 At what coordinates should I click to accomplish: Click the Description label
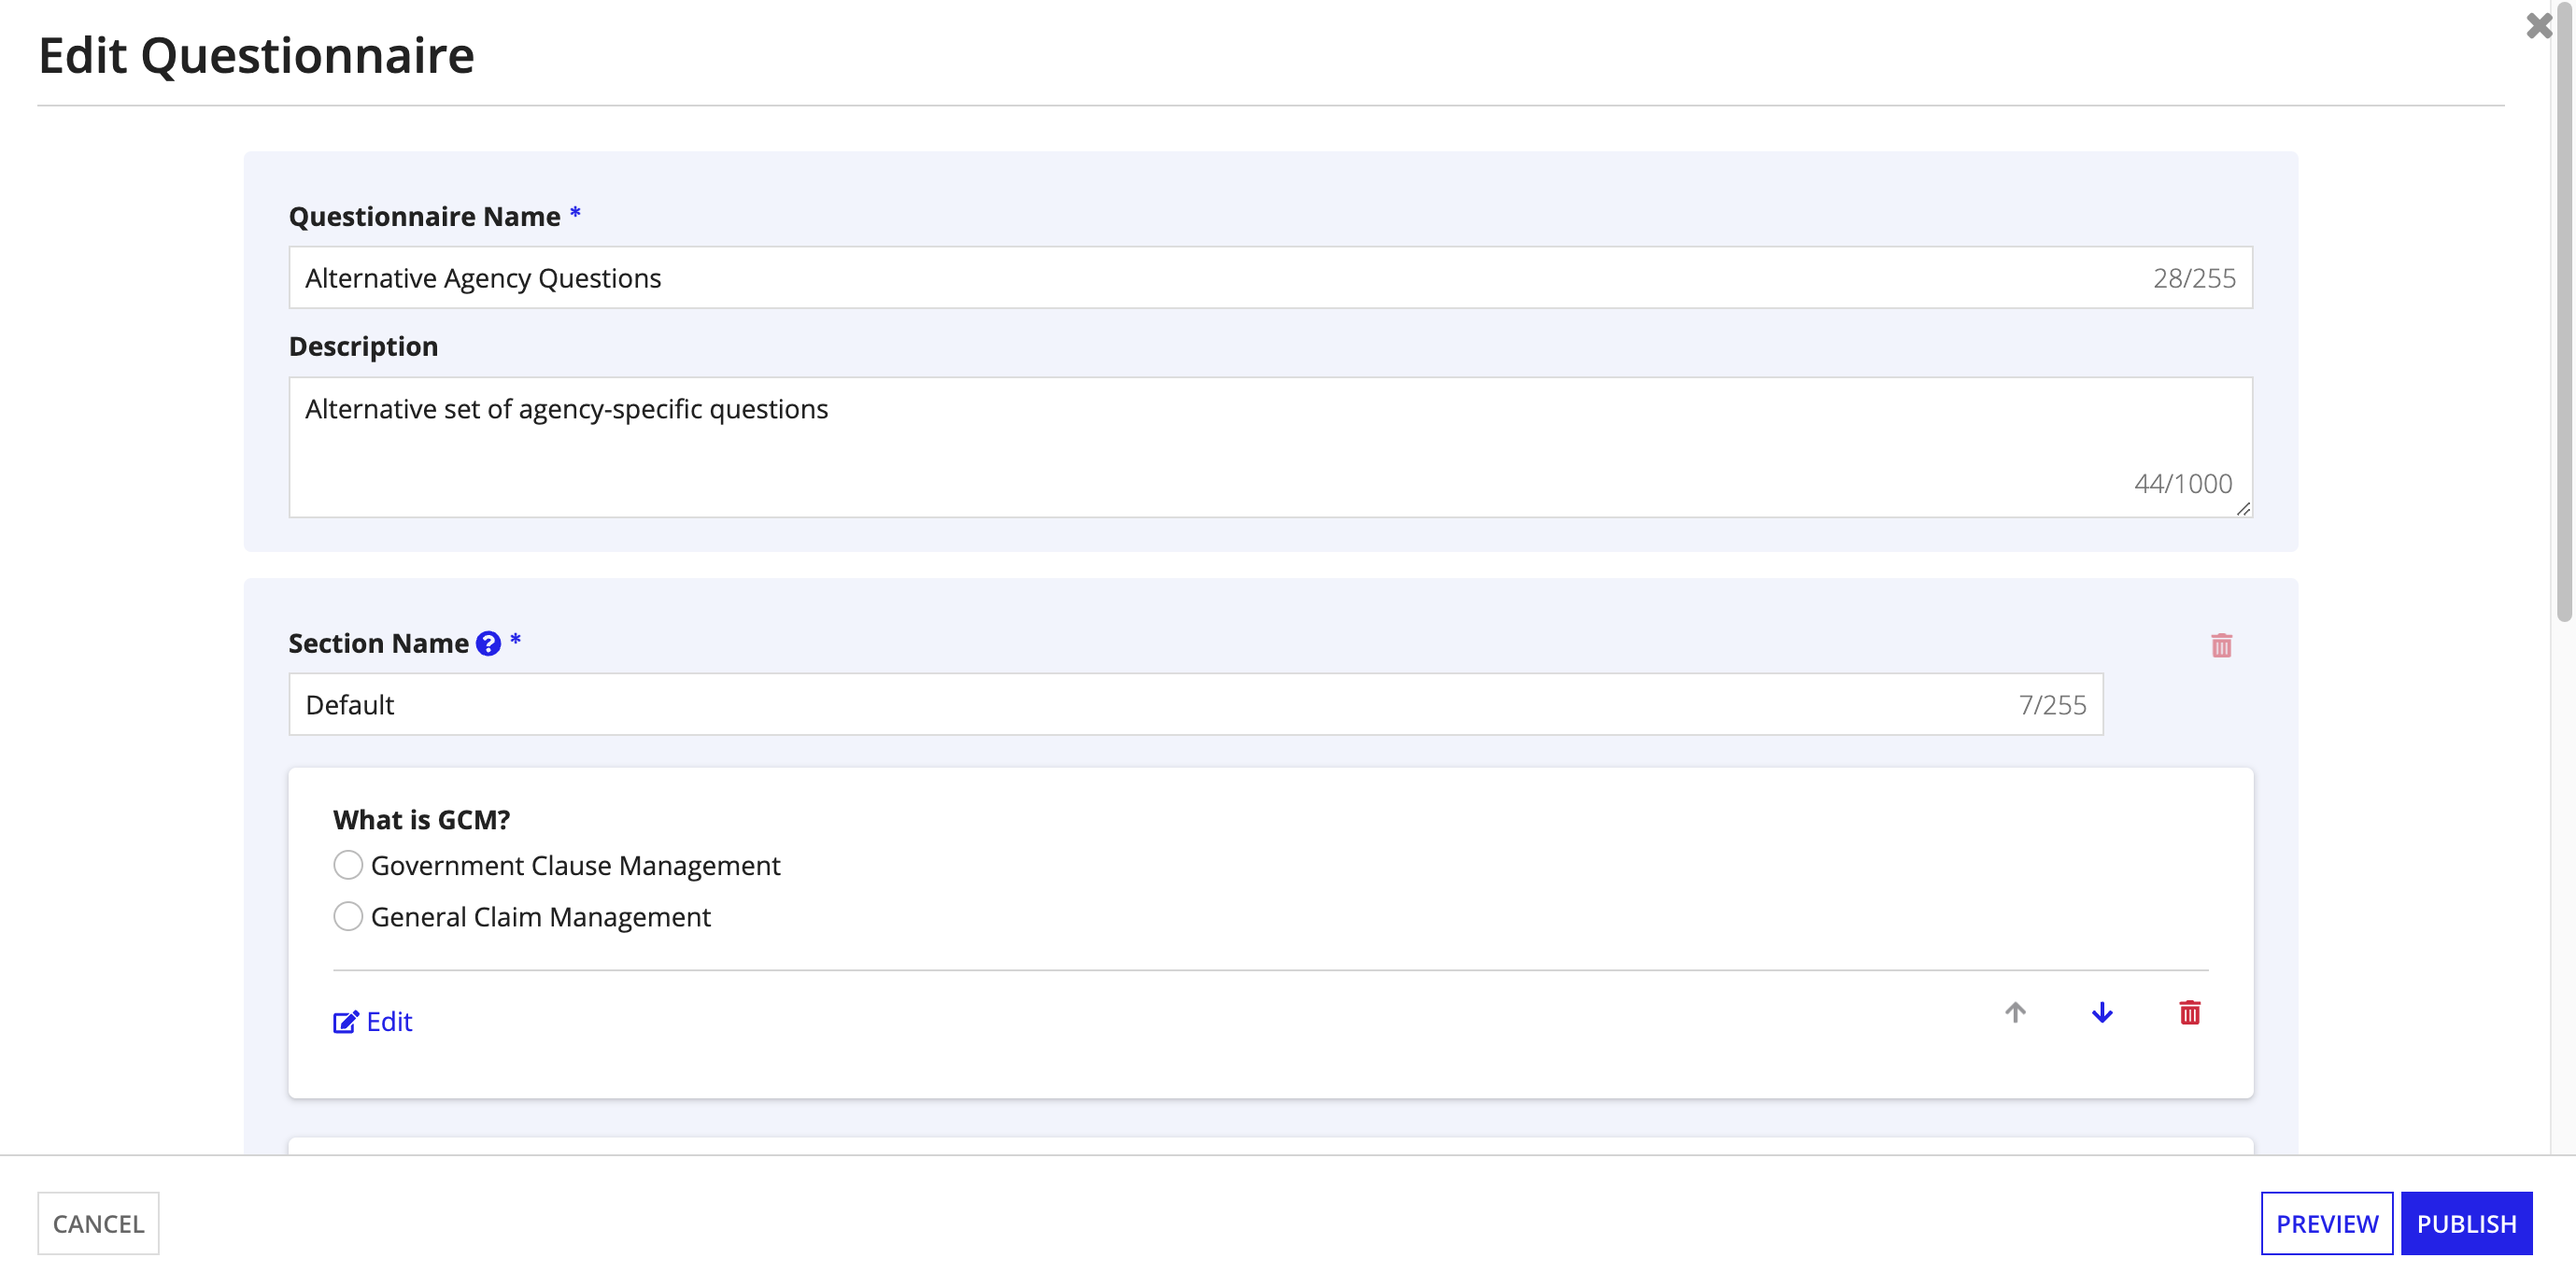tap(363, 346)
